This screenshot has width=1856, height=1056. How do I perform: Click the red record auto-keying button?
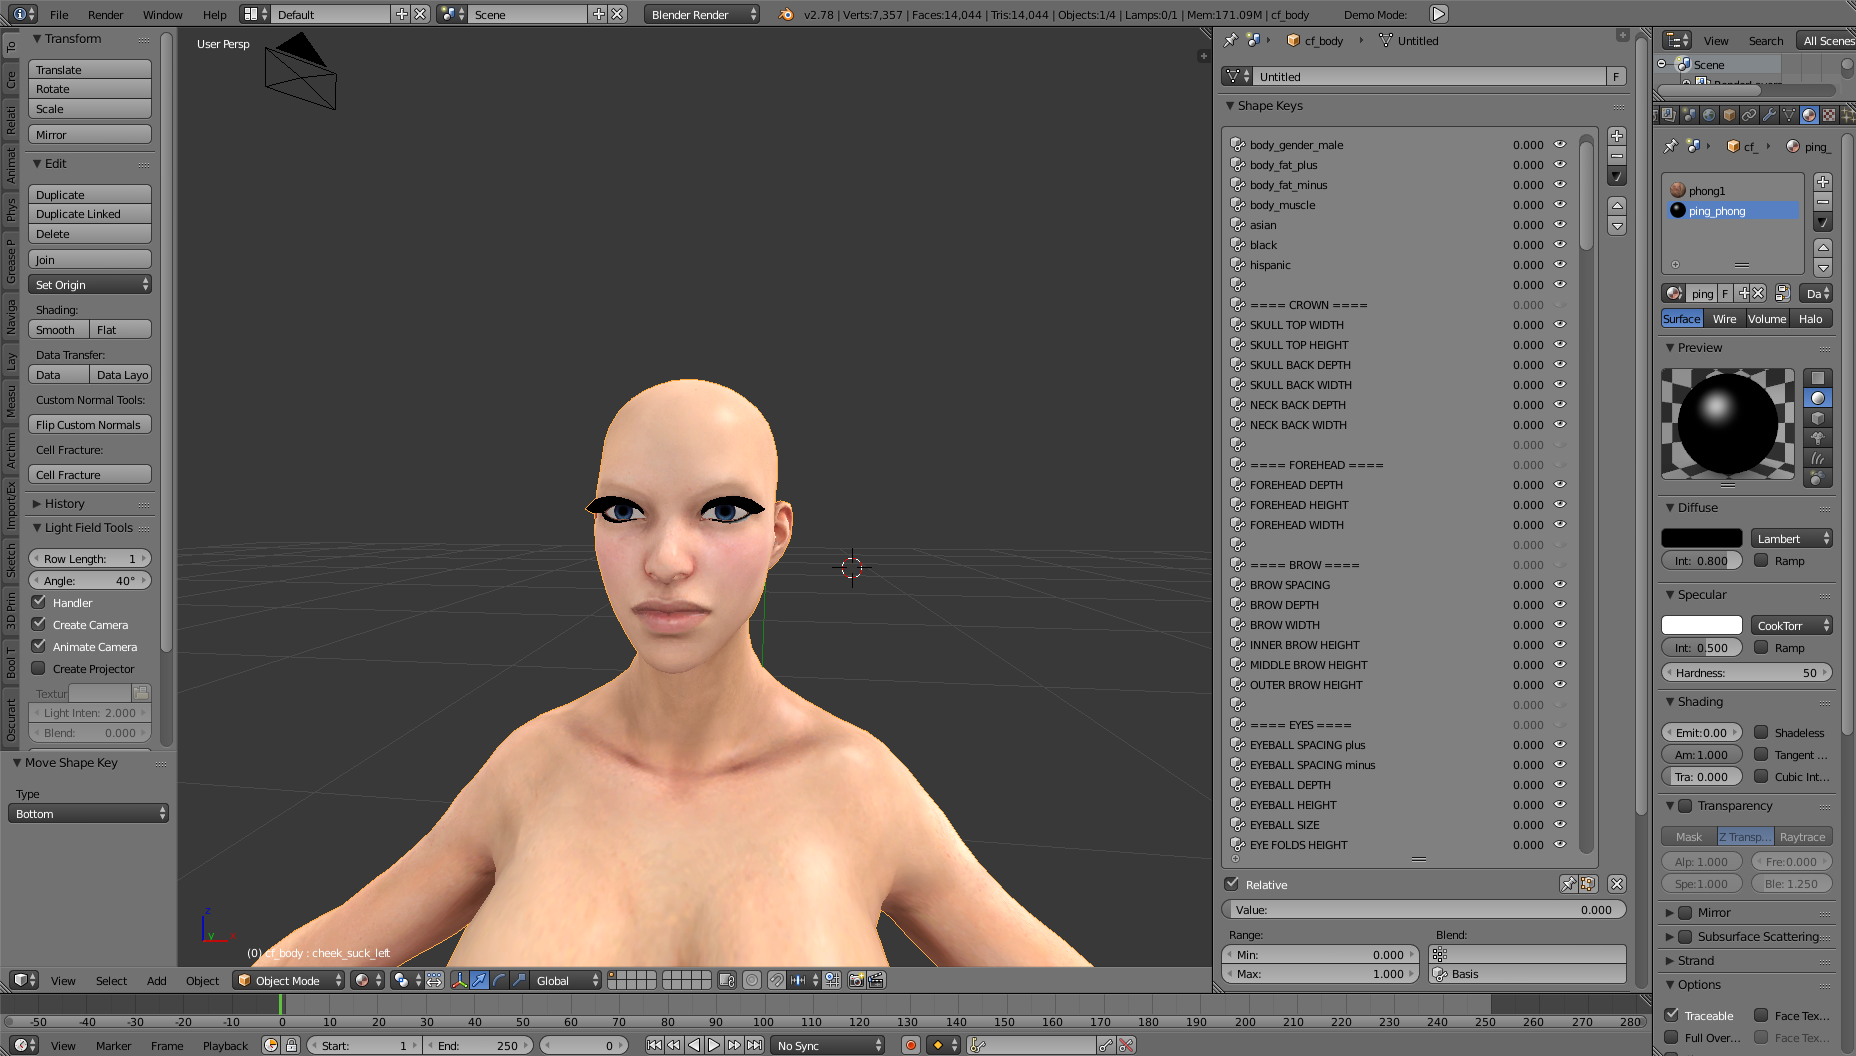910,1045
